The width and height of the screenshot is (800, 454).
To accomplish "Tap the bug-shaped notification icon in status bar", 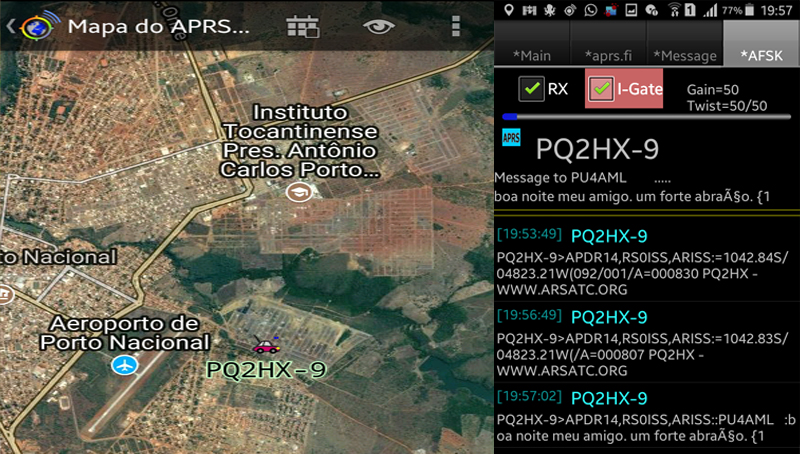I will [x=549, y=10].
